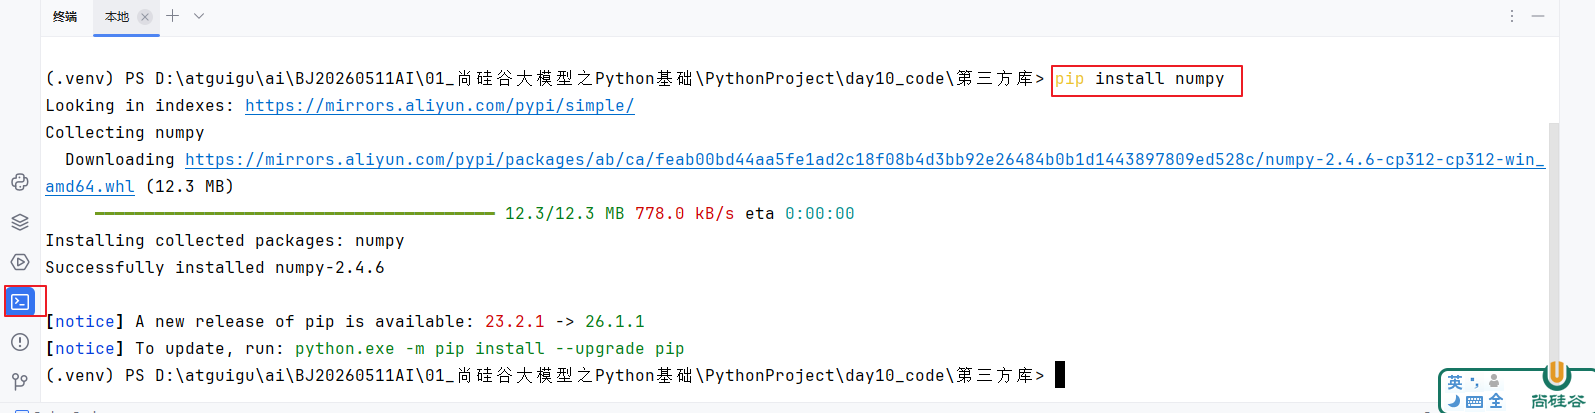
Task: Close the 本地 terminal tab
Action: point(145,17)
